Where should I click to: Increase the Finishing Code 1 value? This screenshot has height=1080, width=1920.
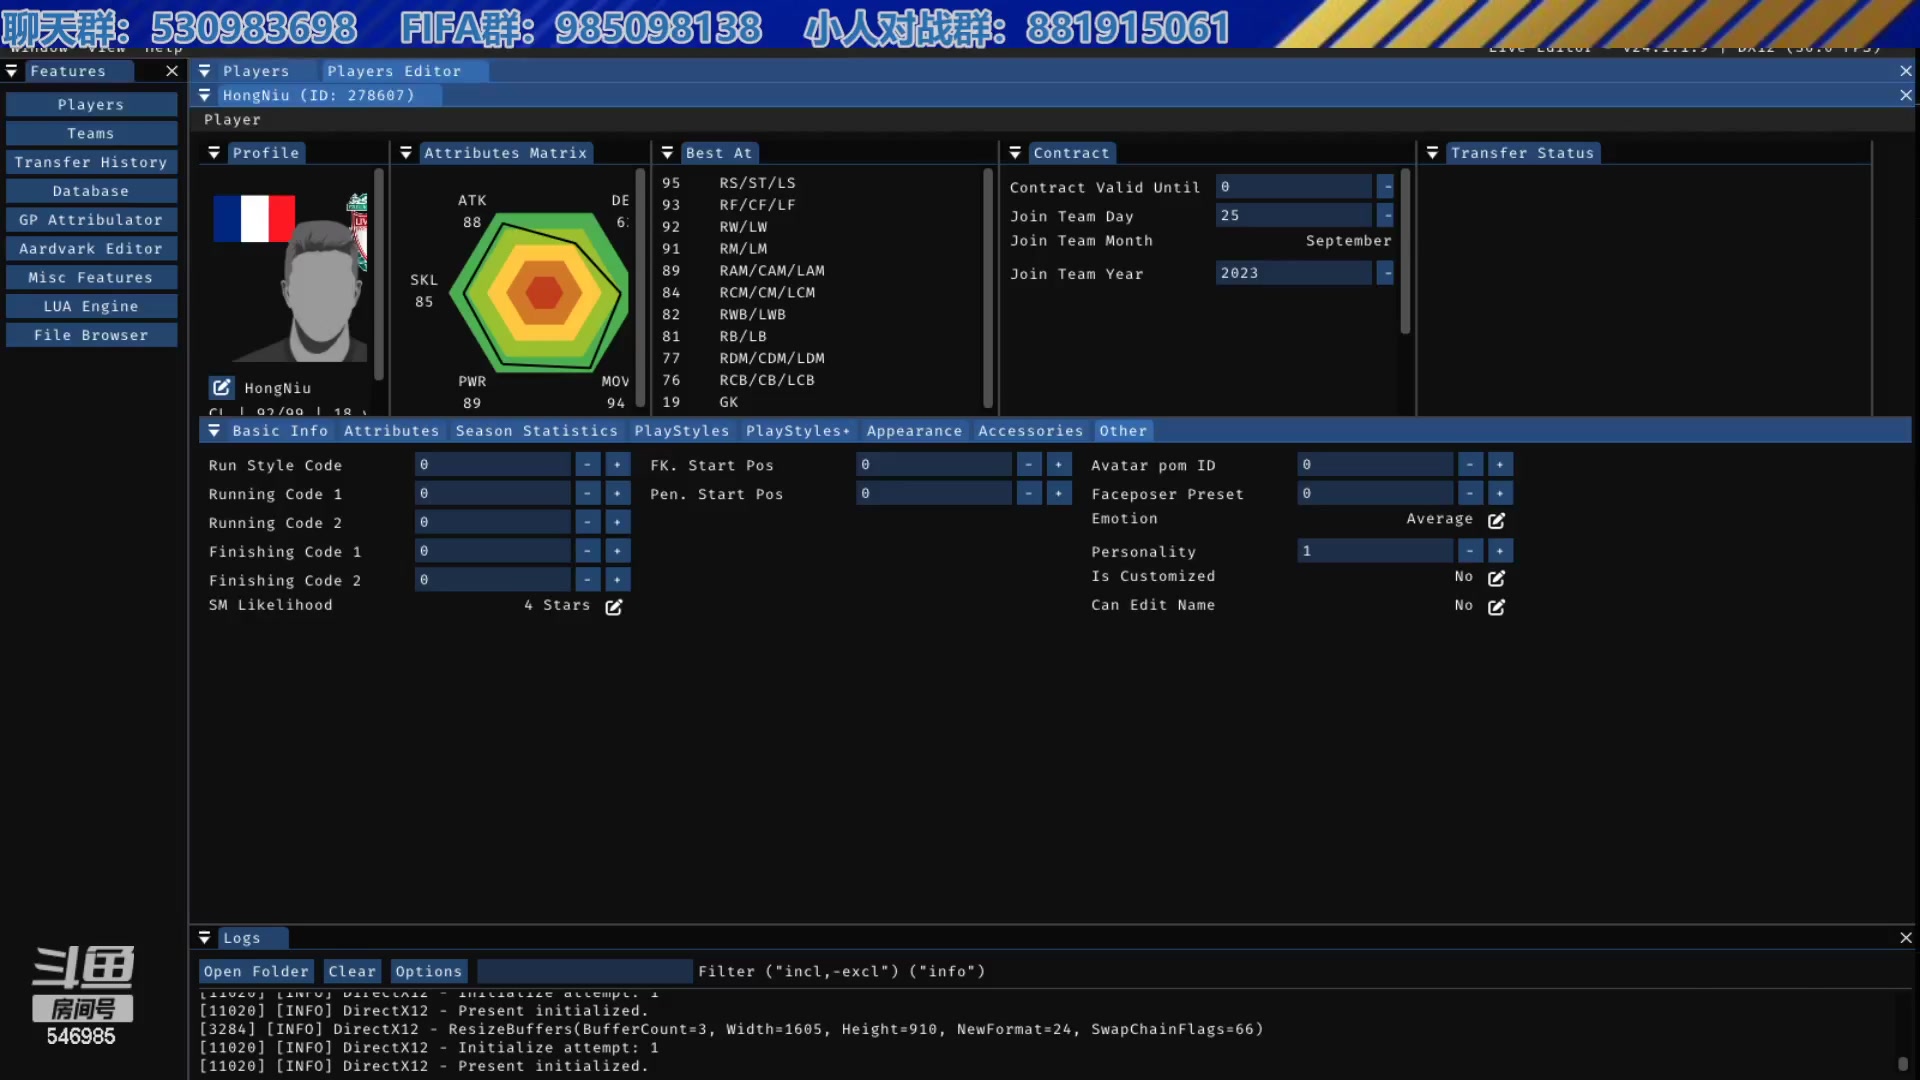click(617, 552)
